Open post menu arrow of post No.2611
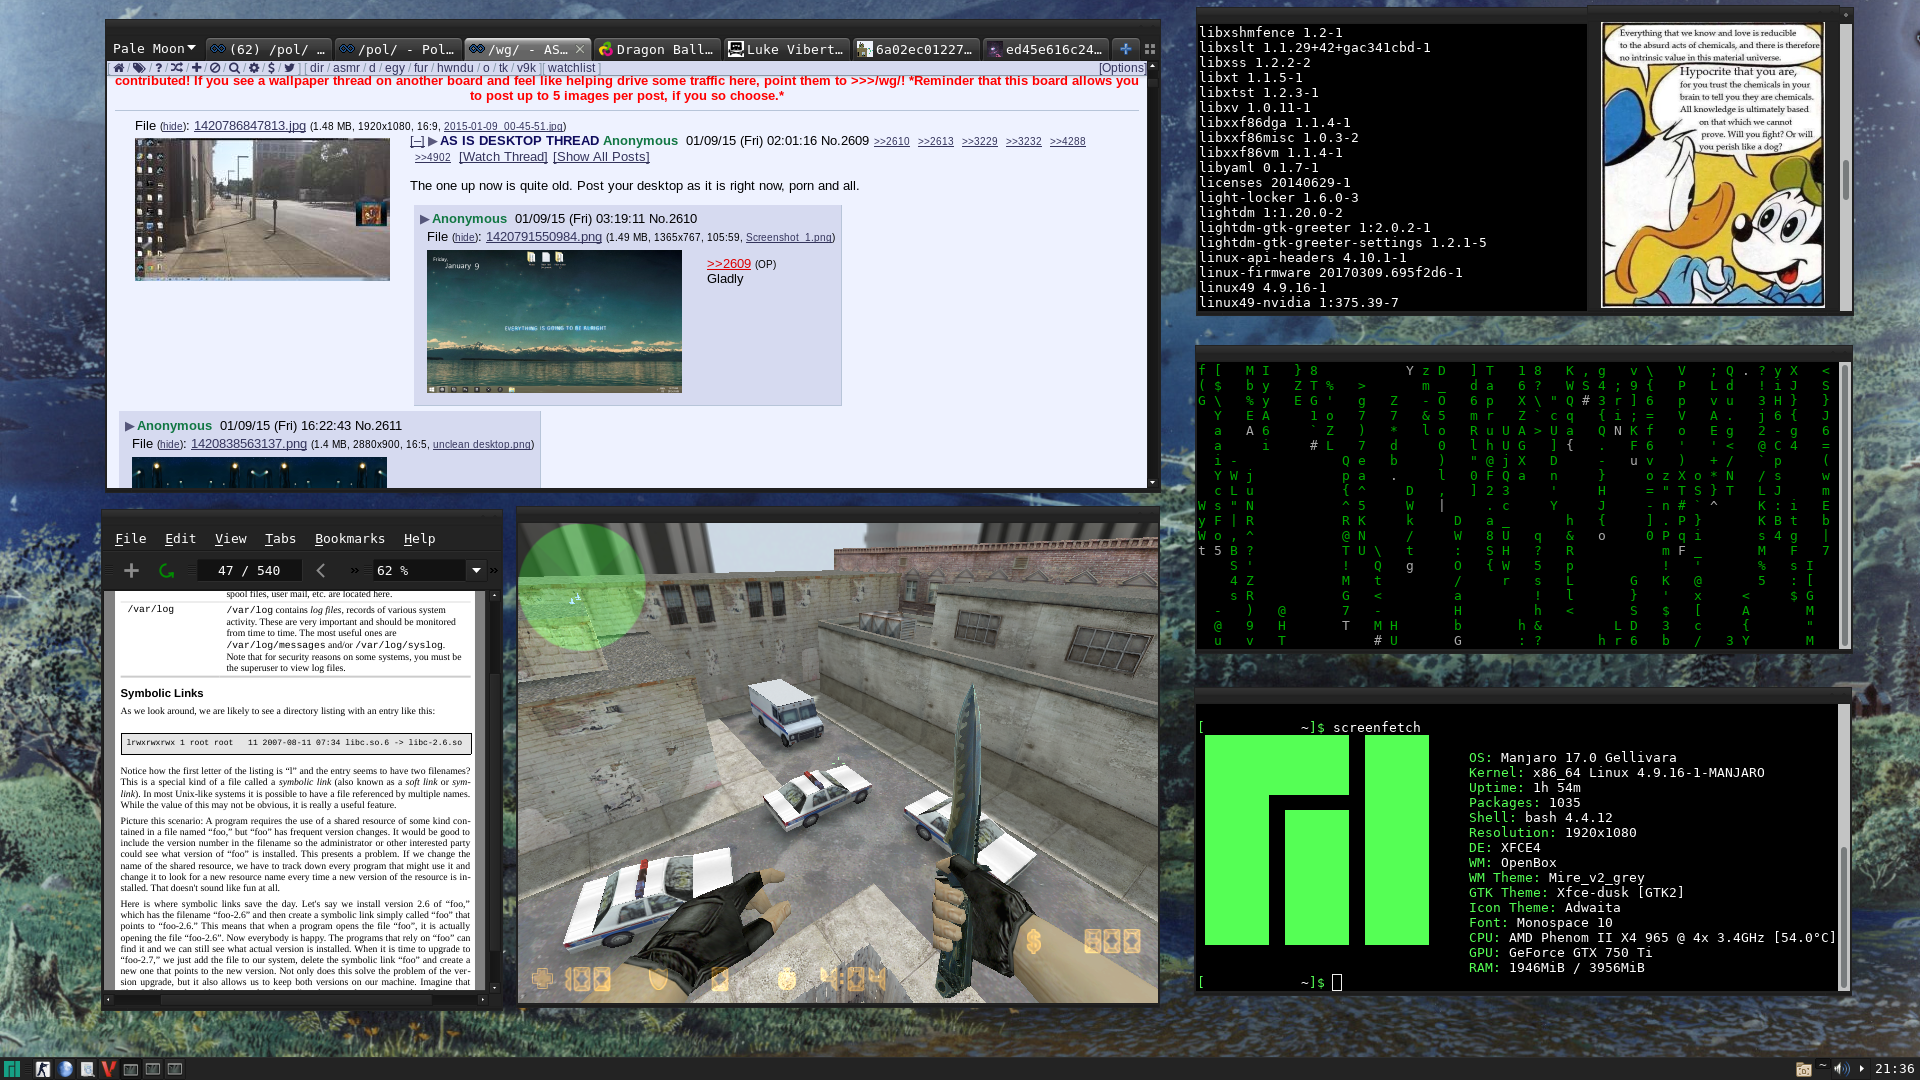Image resolution: width=1920 pixels, height=1080 pixels. pos(130,426)
